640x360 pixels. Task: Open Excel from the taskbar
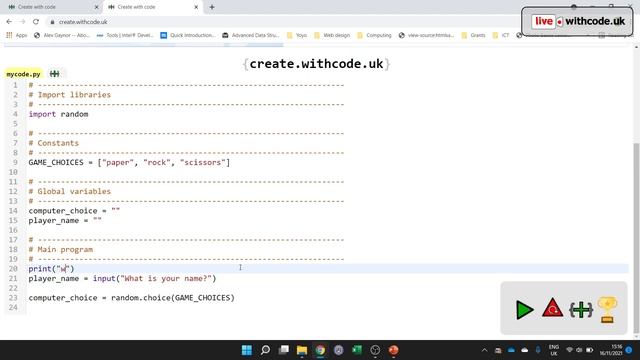357,350
